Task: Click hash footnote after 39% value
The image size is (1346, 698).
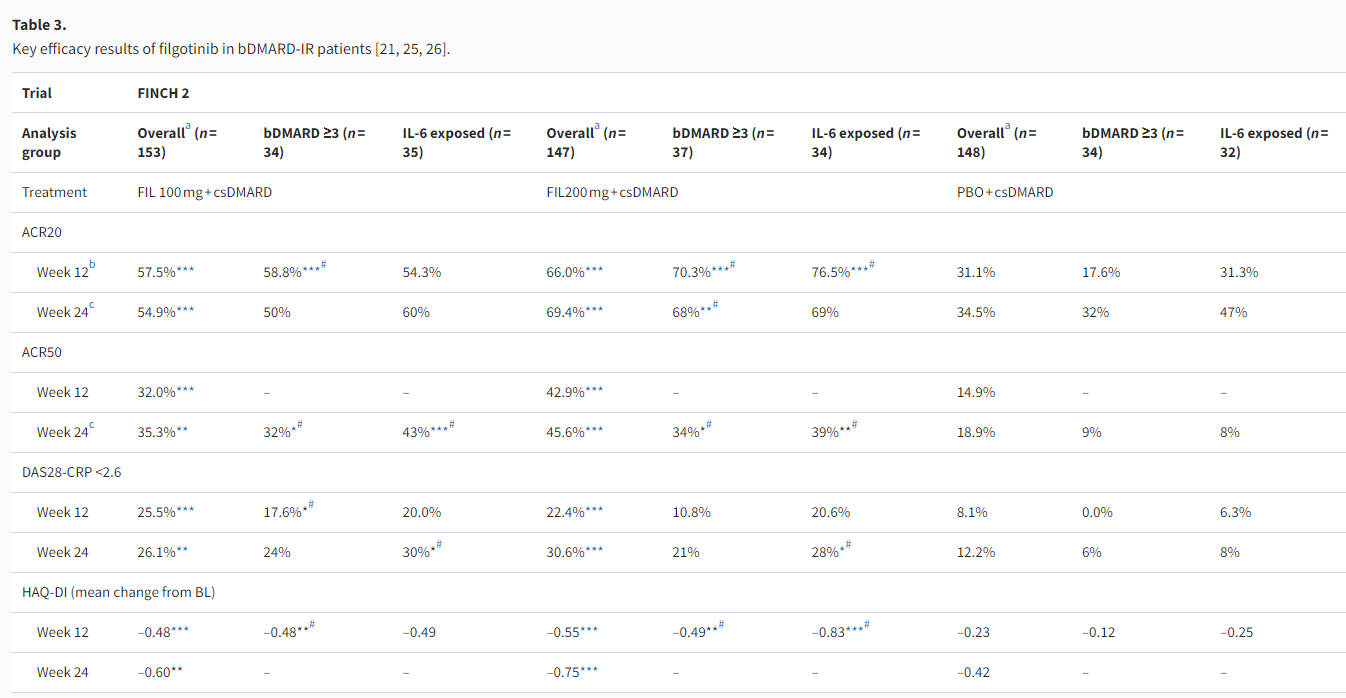Action: coord(853,426)
